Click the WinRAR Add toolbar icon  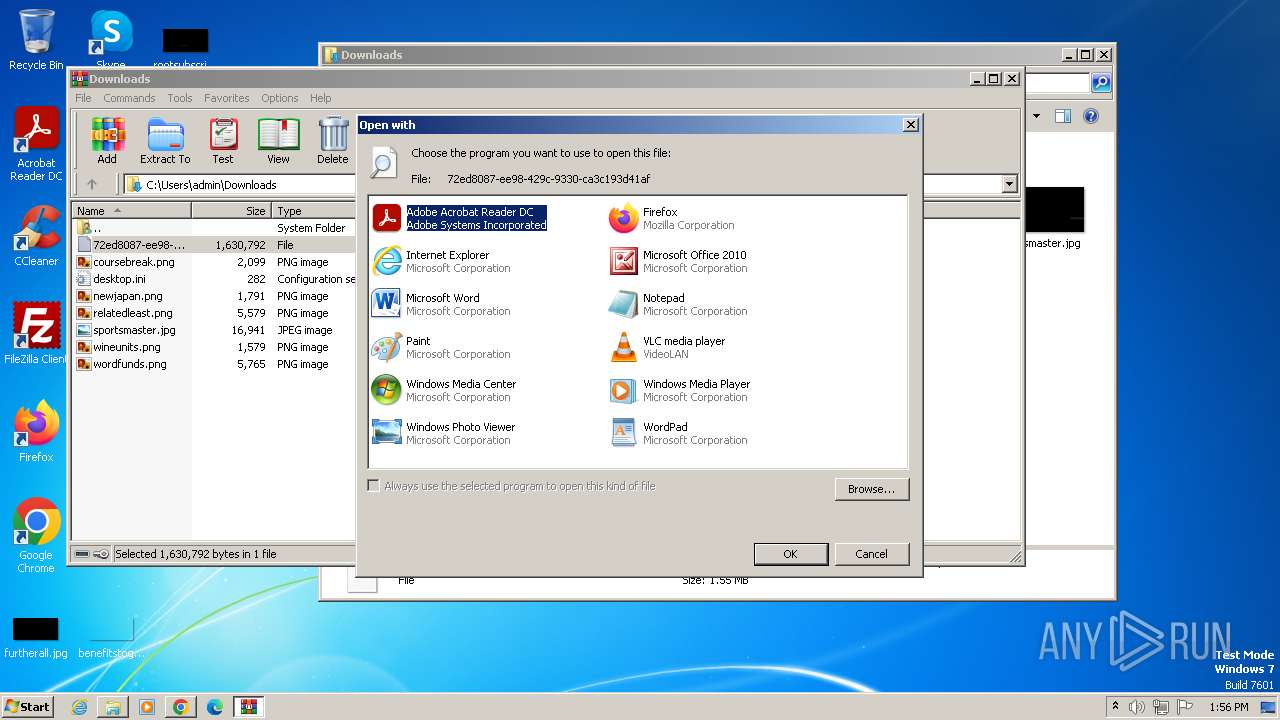[x=107, y=141]
